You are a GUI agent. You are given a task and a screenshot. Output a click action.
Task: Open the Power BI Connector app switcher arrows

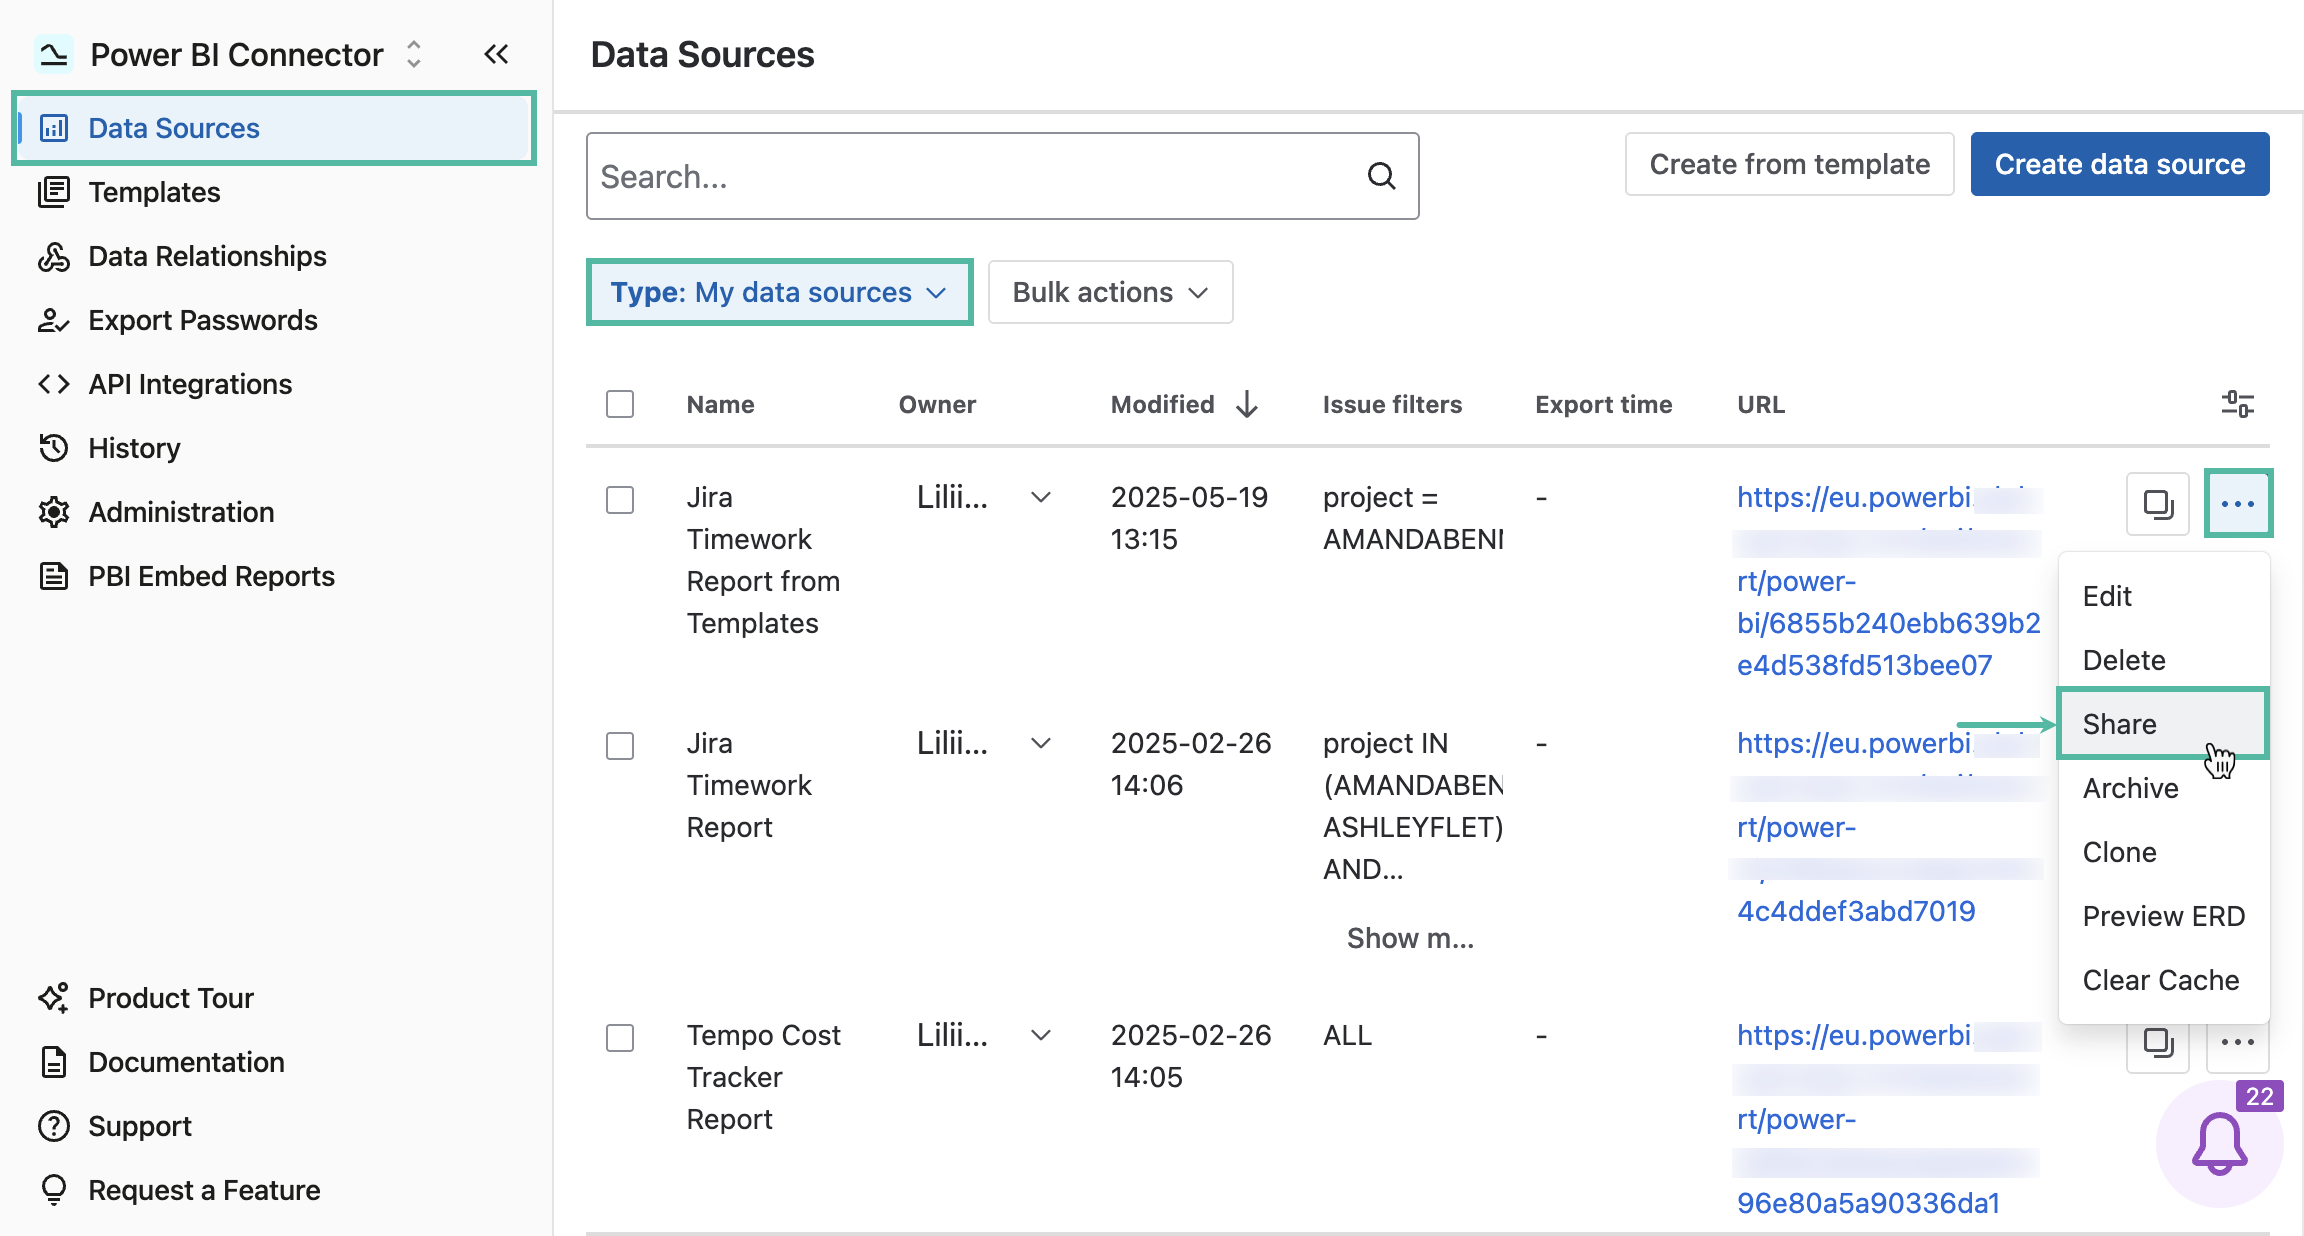[x=414, y=54]
